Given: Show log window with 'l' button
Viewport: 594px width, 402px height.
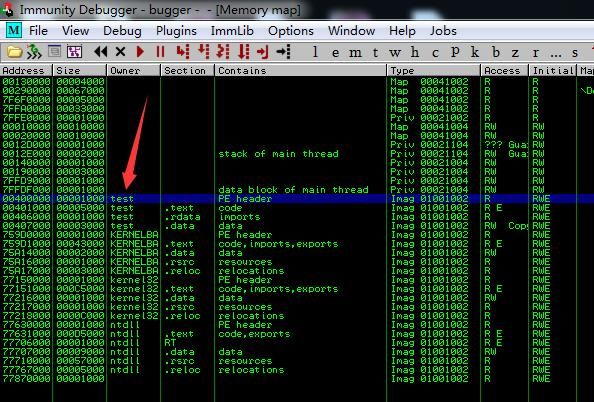Looking at the screenshot, I should click(x=315, y=52).
